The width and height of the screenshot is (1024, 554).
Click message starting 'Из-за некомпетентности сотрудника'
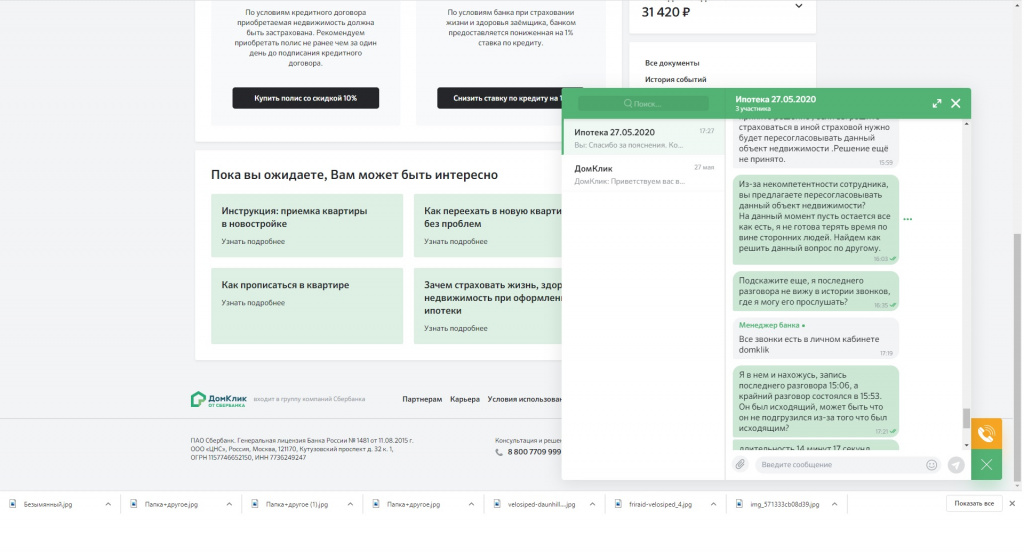(x=815, y=220)
